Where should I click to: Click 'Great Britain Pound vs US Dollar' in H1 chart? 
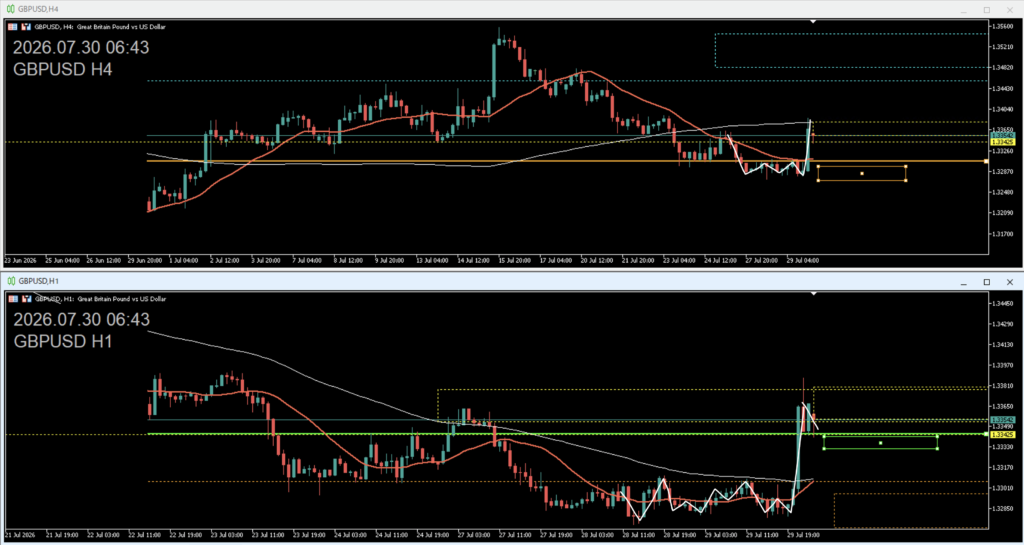click(121, 298)
